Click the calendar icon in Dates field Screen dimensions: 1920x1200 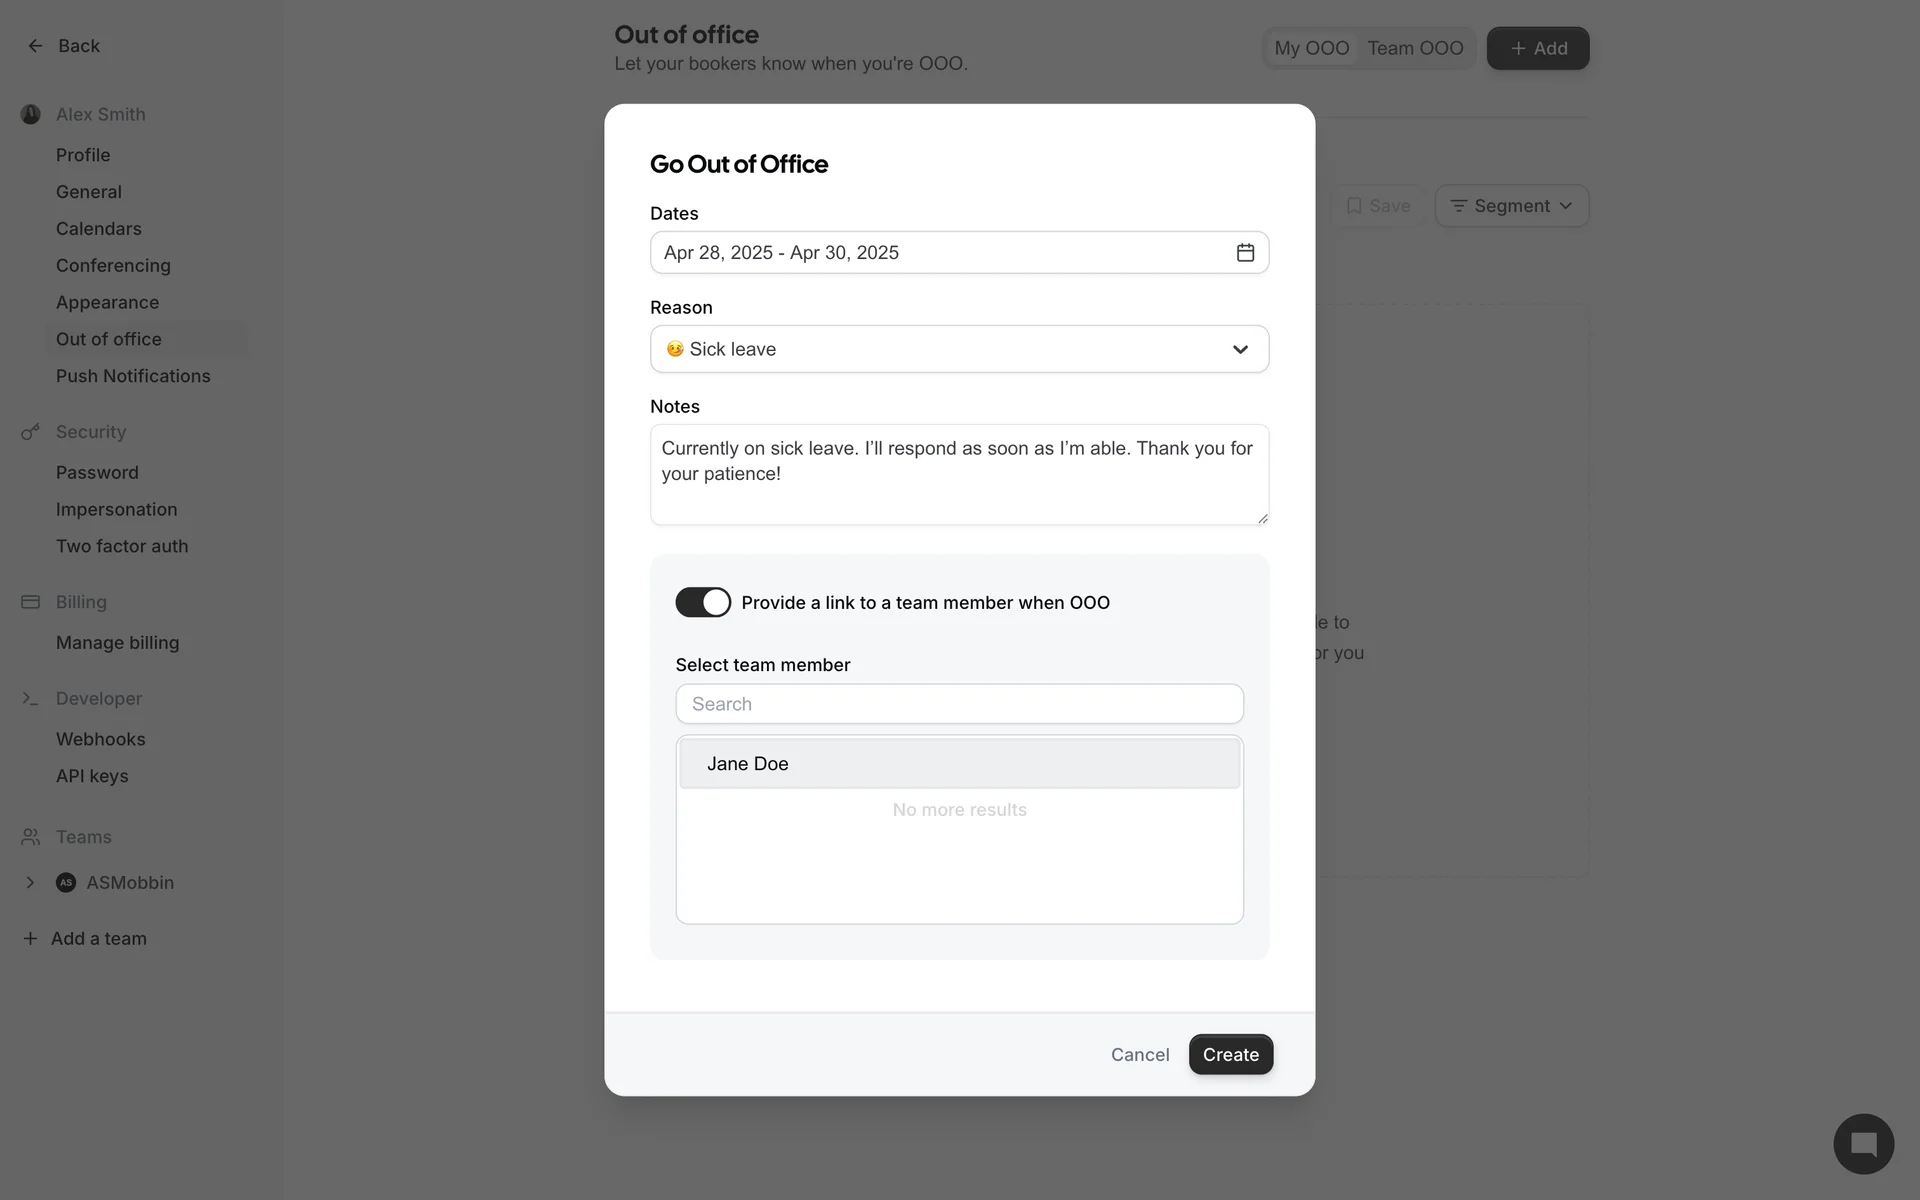coord(1245,253)
